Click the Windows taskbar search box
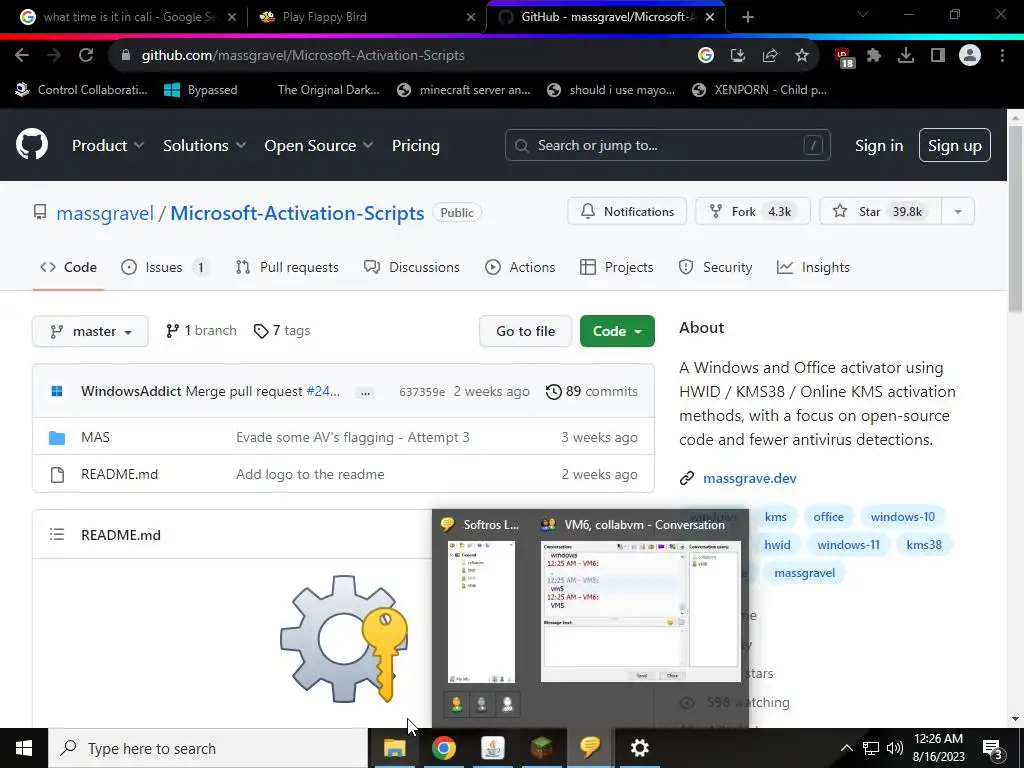1024x768 pixels. pyautogui.click(x=208, y=748)
